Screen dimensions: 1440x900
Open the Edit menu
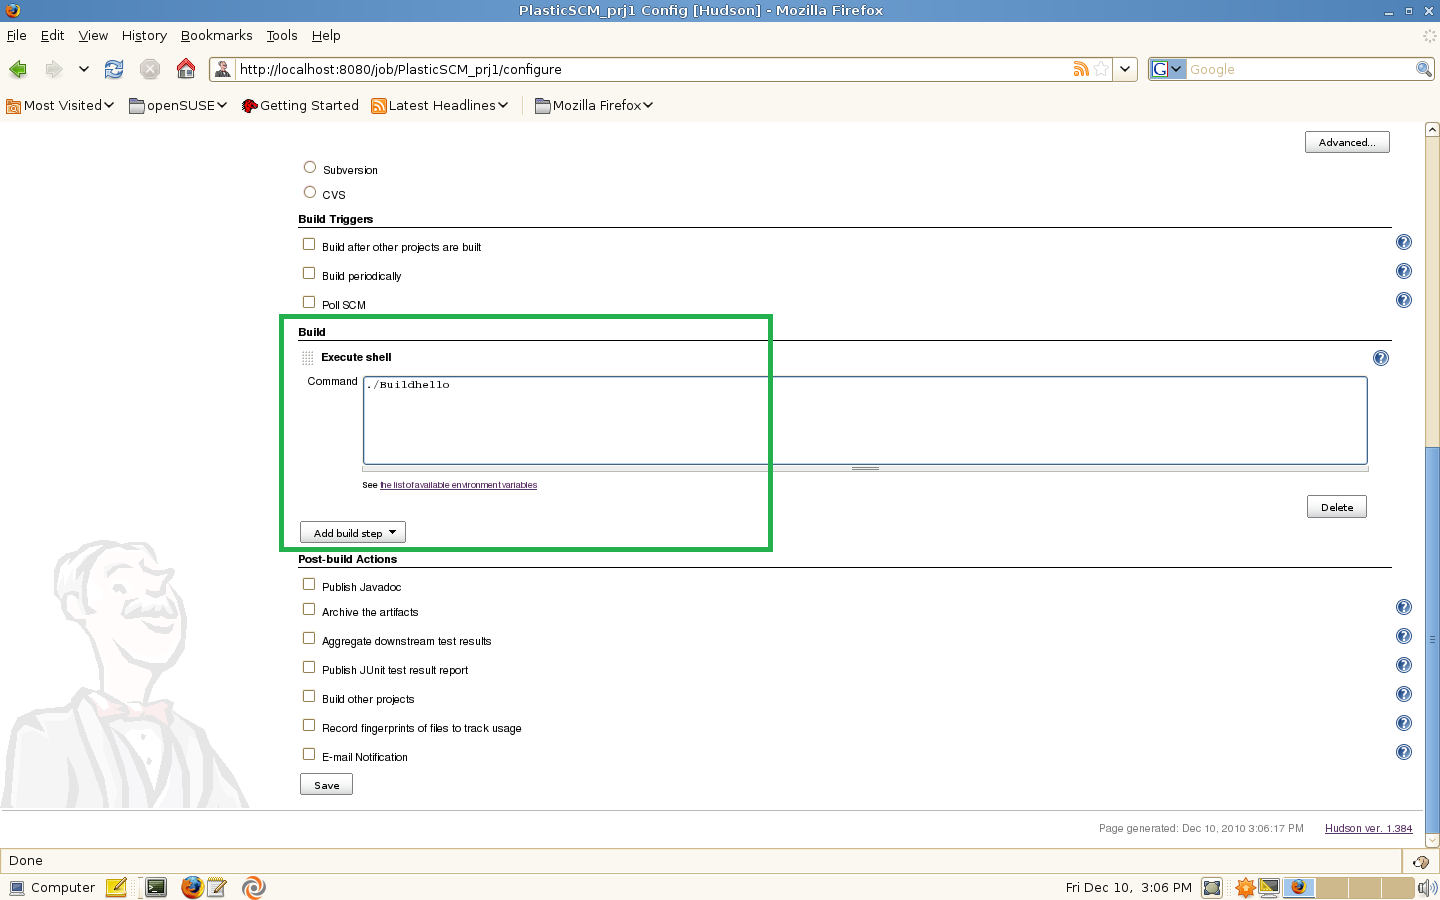coord(52,35)
